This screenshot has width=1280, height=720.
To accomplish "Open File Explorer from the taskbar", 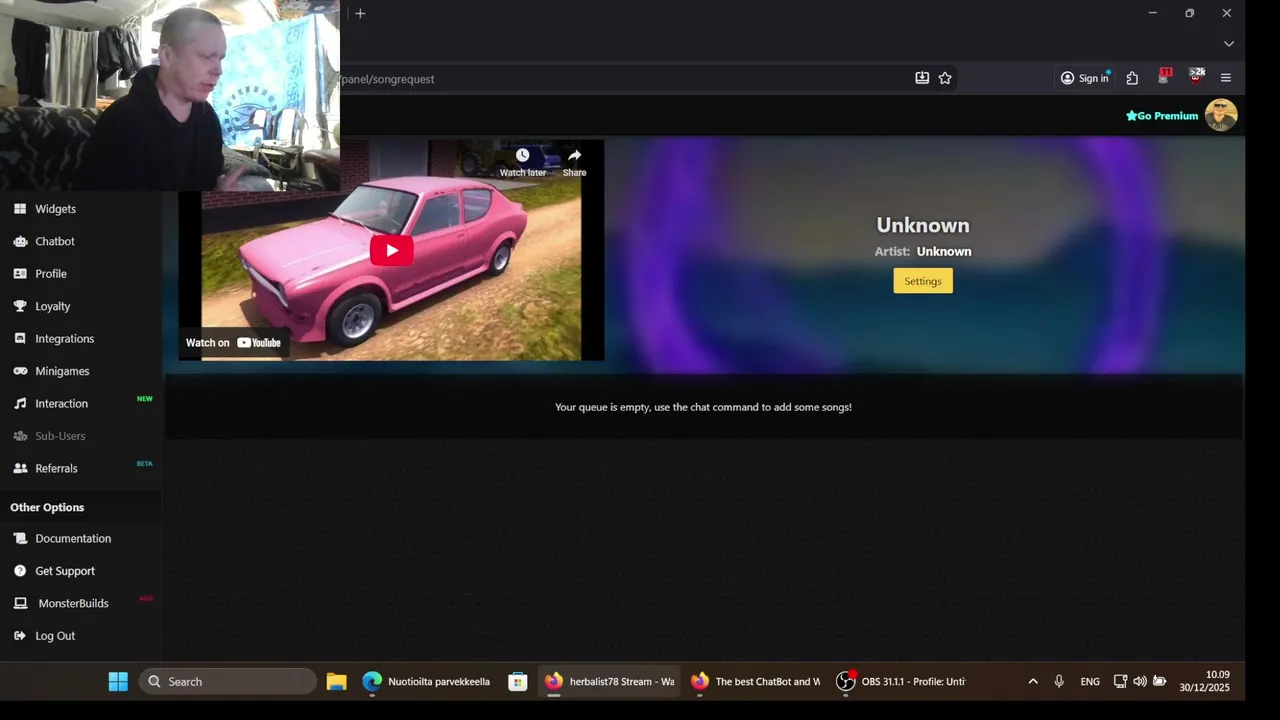I will (x=336, y=682).
